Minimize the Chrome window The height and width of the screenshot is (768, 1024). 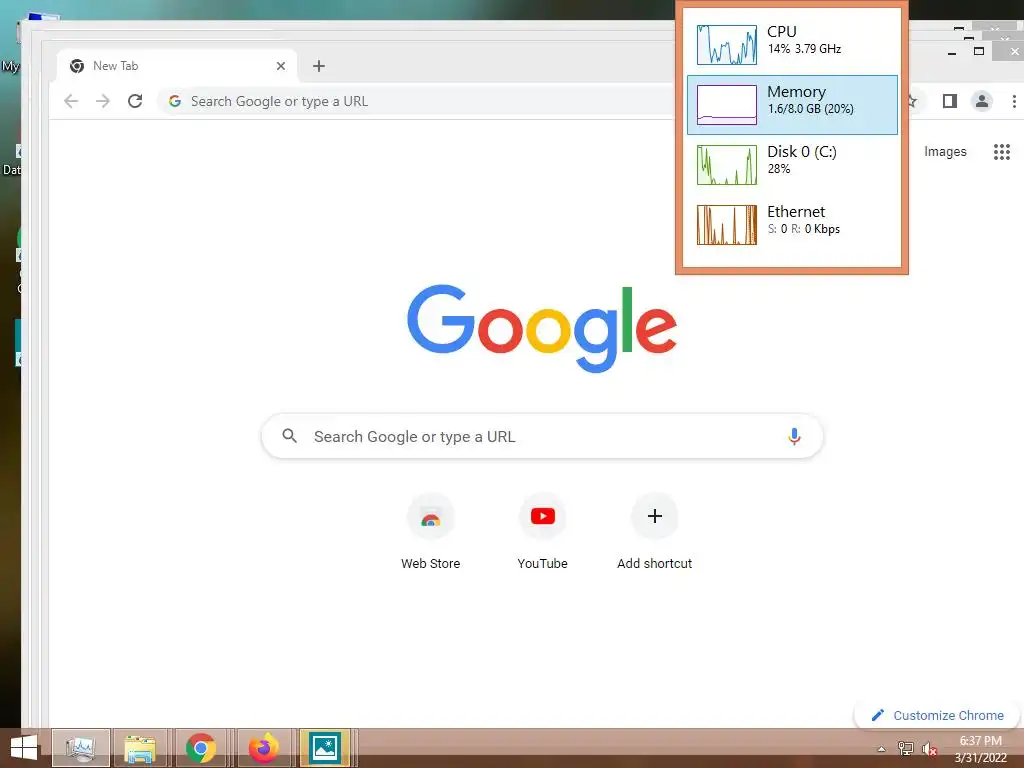[x=952, y=52]
